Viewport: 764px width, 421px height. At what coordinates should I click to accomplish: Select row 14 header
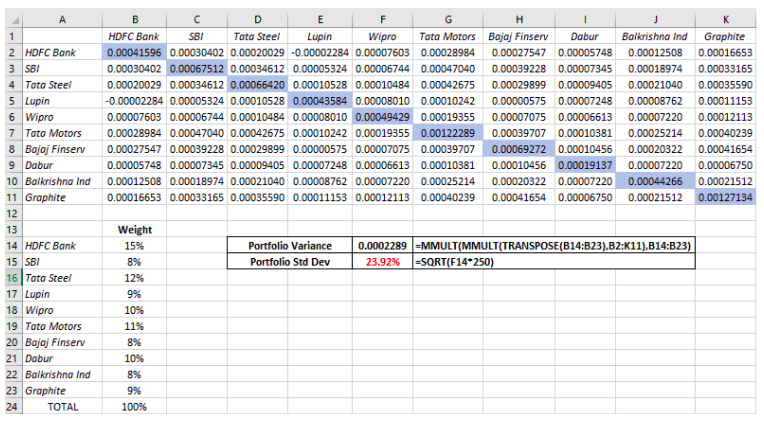click(14, 246)
